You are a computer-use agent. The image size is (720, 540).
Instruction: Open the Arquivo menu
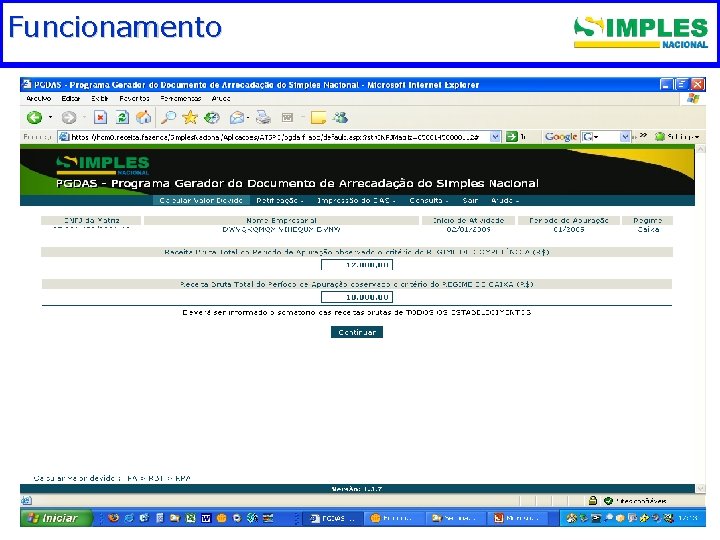[39, 98]
